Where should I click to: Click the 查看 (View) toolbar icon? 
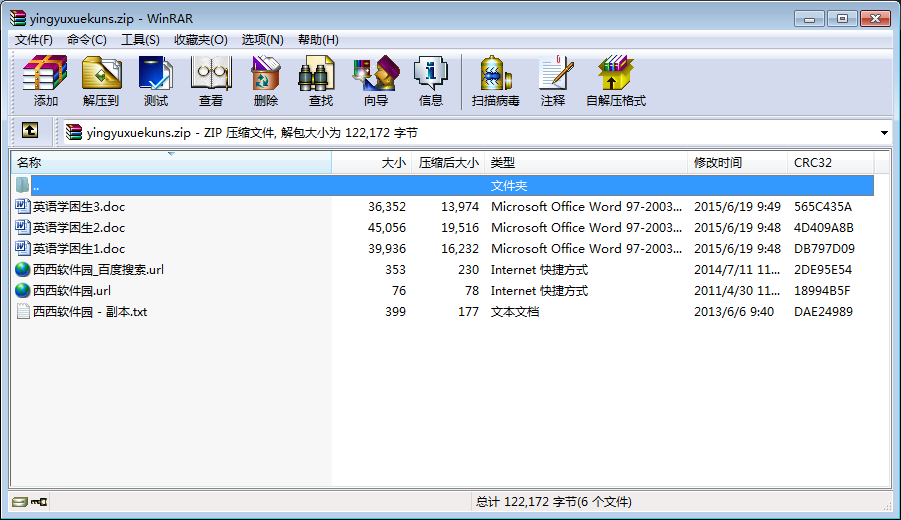click(211, 74)
